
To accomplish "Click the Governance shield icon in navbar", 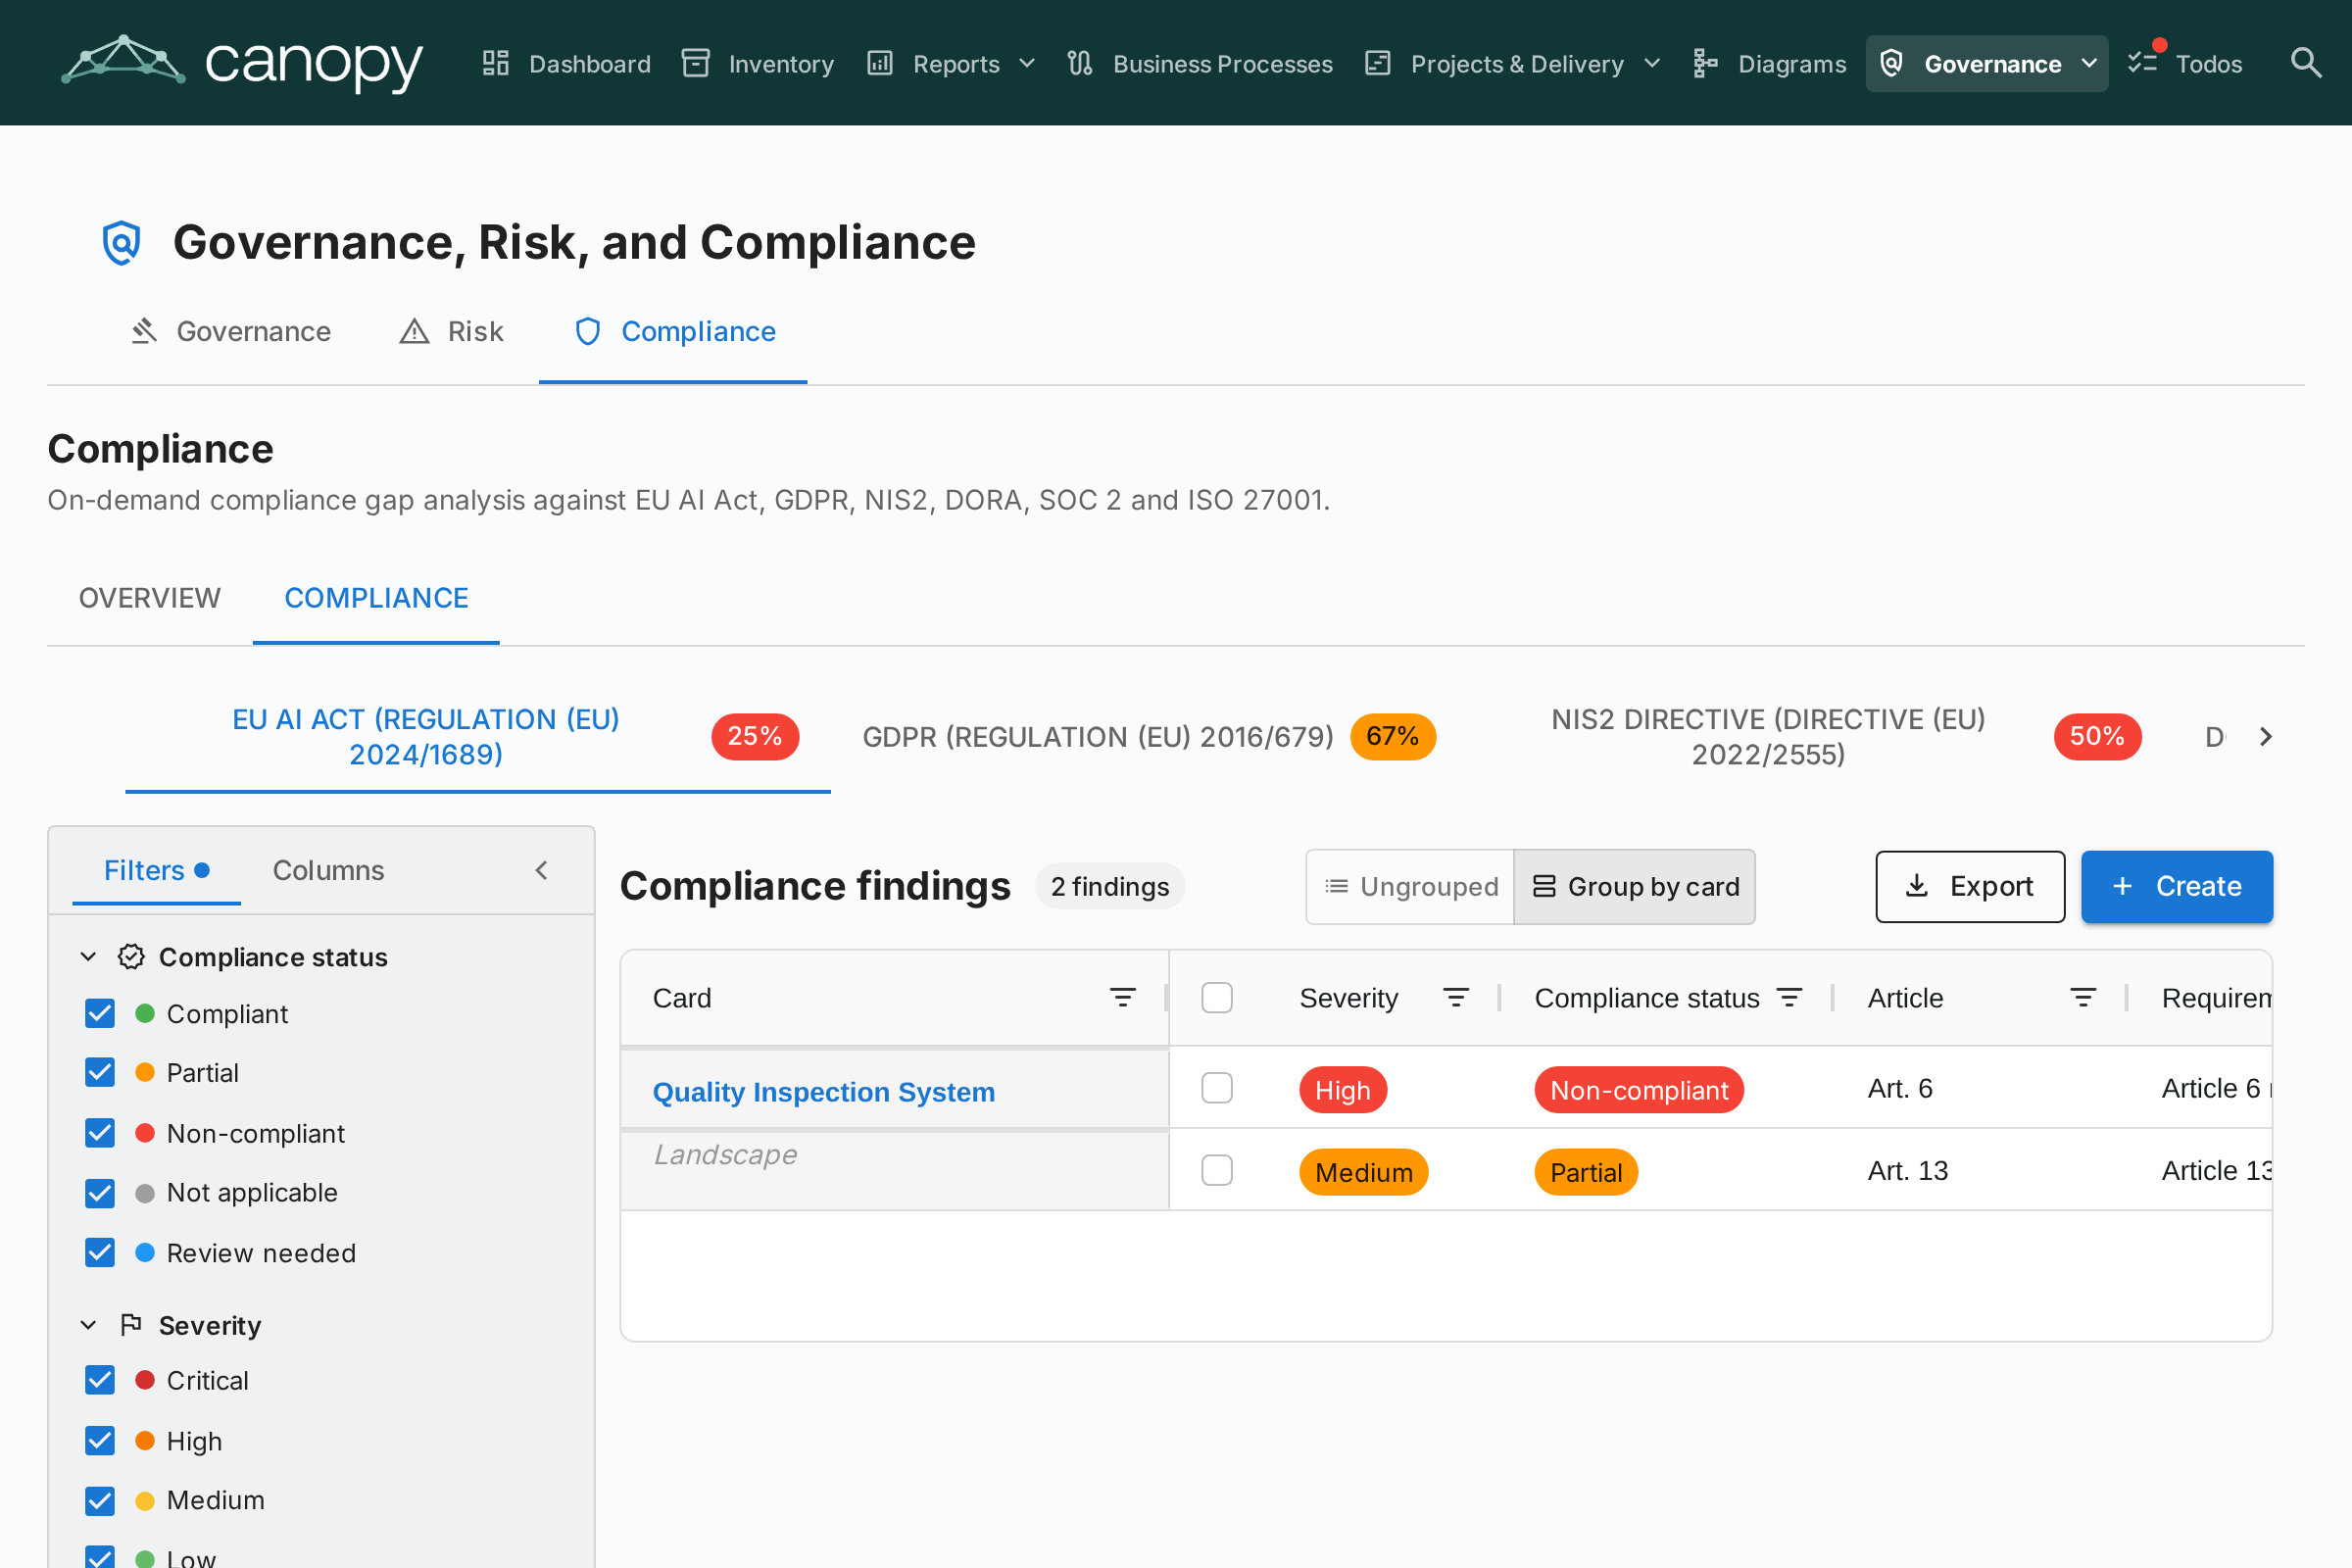I will (1890, 64).
